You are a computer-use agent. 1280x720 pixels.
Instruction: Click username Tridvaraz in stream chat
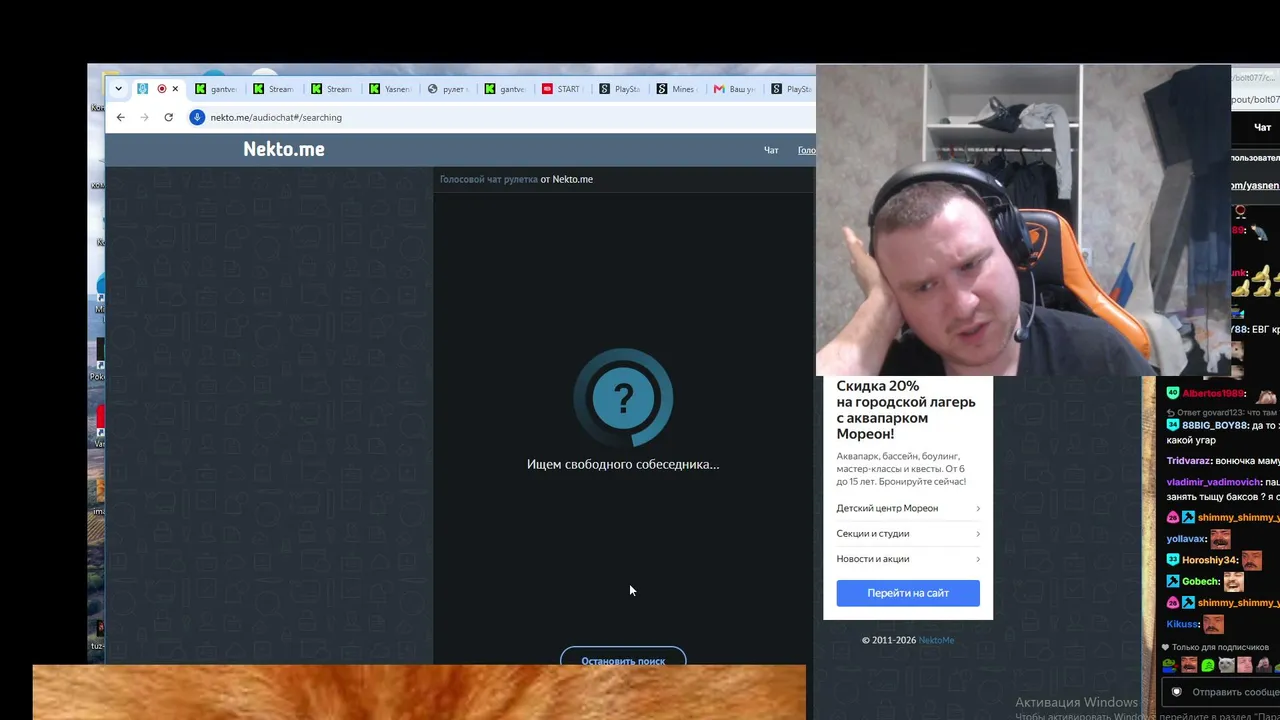pyautogui.click(x=1189, y=461)
